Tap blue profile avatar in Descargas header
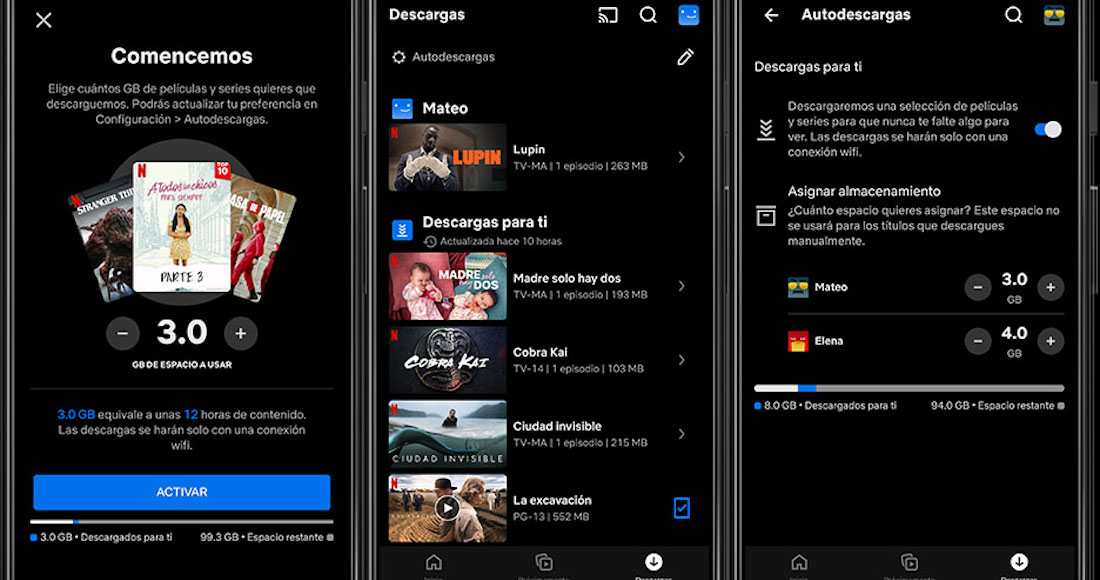Screen dimensions: 1100x580 click(x=688, y=15)
